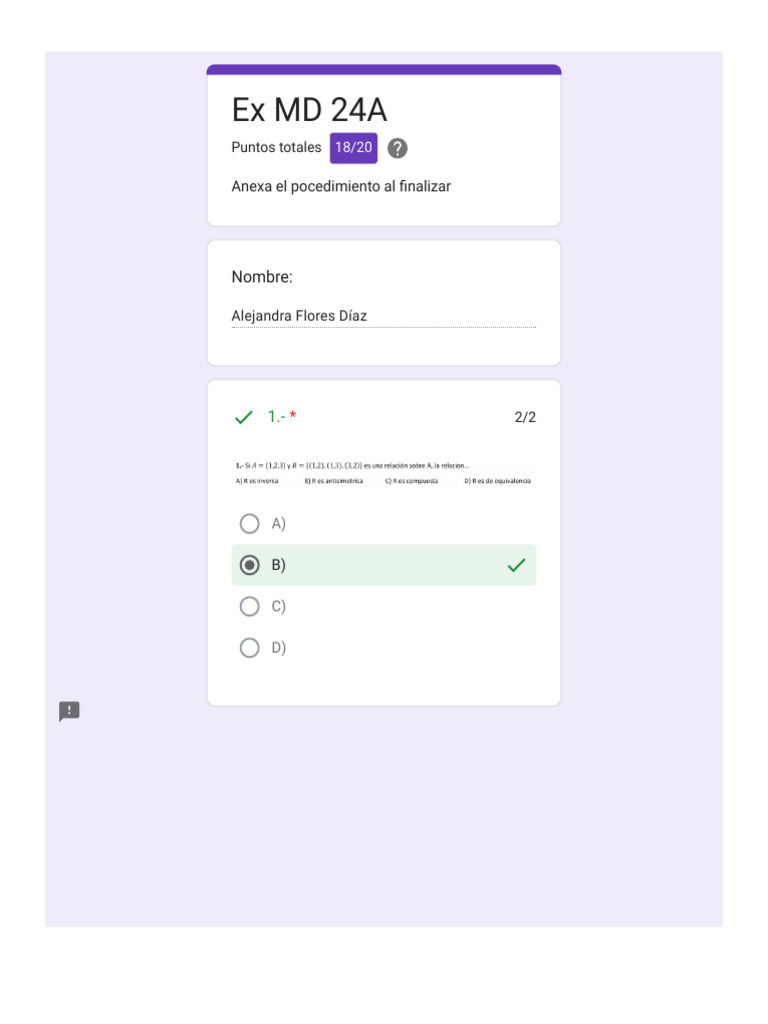Open the question 1 image
The height and width of the screenshot is (1024, 768).
[383, 473]
